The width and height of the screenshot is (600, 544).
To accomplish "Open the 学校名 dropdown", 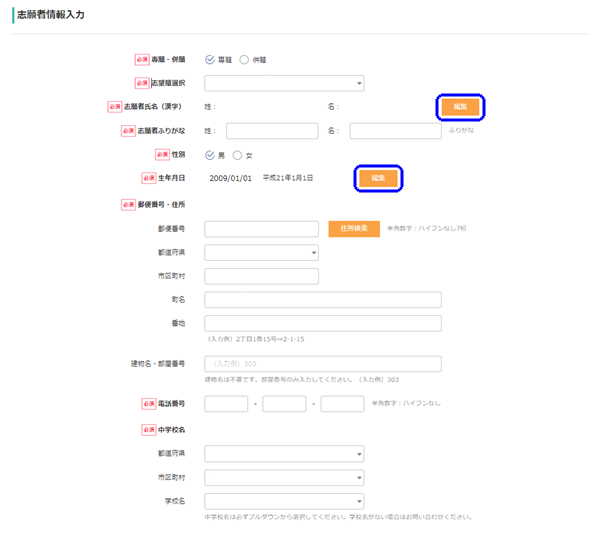I will 284,501.
